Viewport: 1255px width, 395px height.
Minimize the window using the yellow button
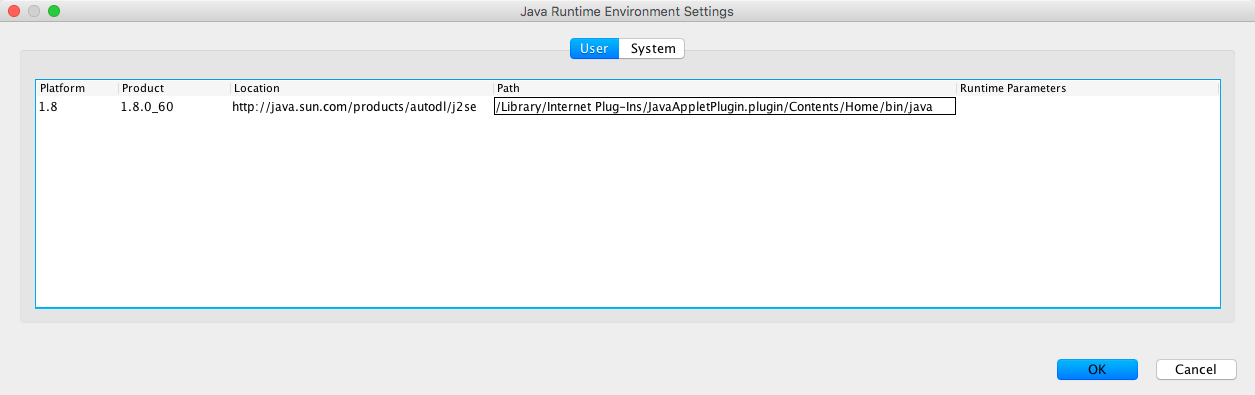34,11
